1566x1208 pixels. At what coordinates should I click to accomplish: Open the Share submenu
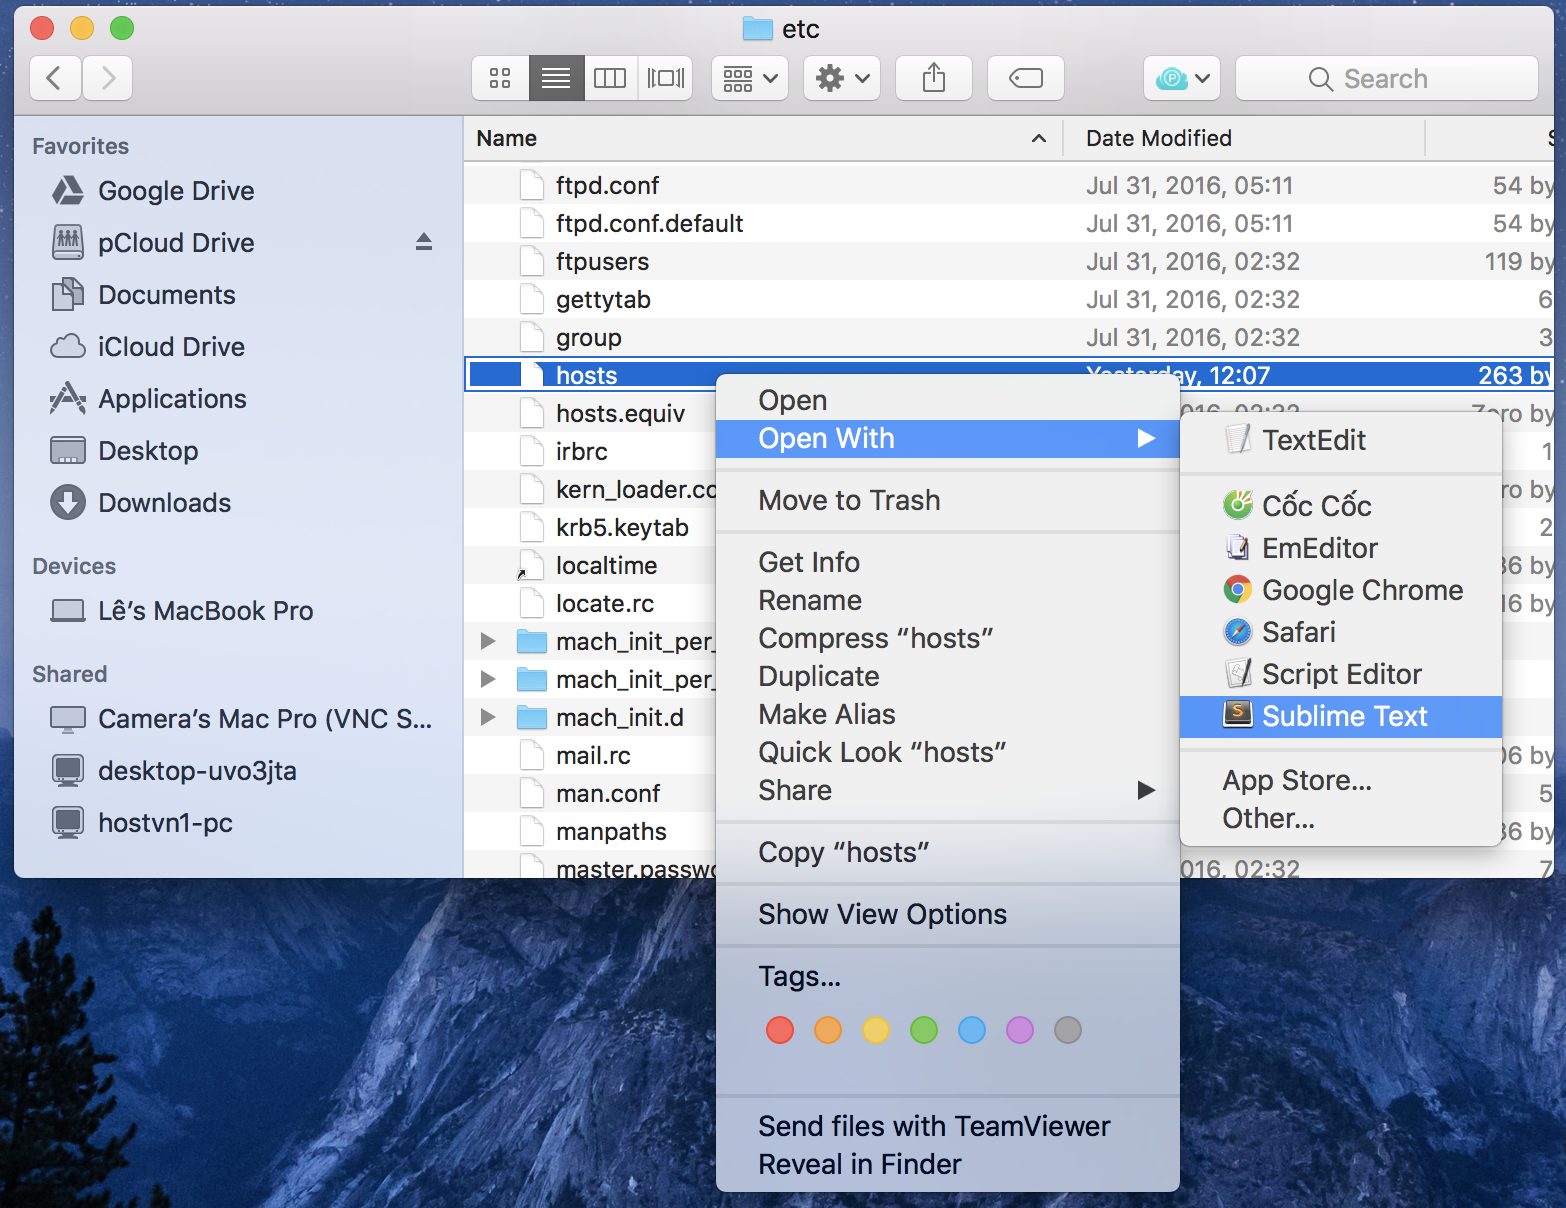(948, 790)
